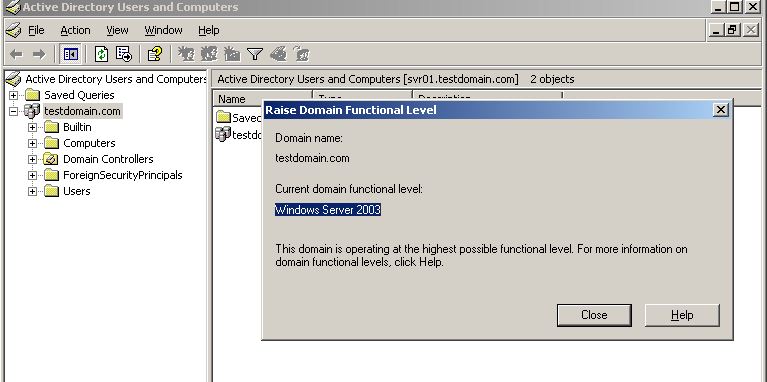
Task: Expand the Computers container
Action: click(32, 143)
